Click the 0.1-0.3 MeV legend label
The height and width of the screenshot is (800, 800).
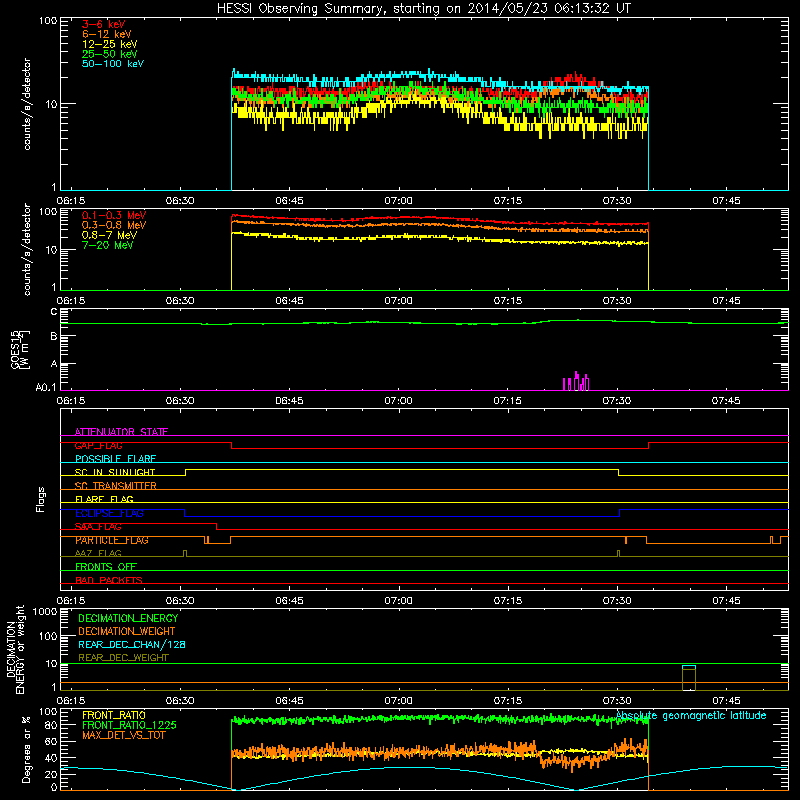click(x=114, y=215)
